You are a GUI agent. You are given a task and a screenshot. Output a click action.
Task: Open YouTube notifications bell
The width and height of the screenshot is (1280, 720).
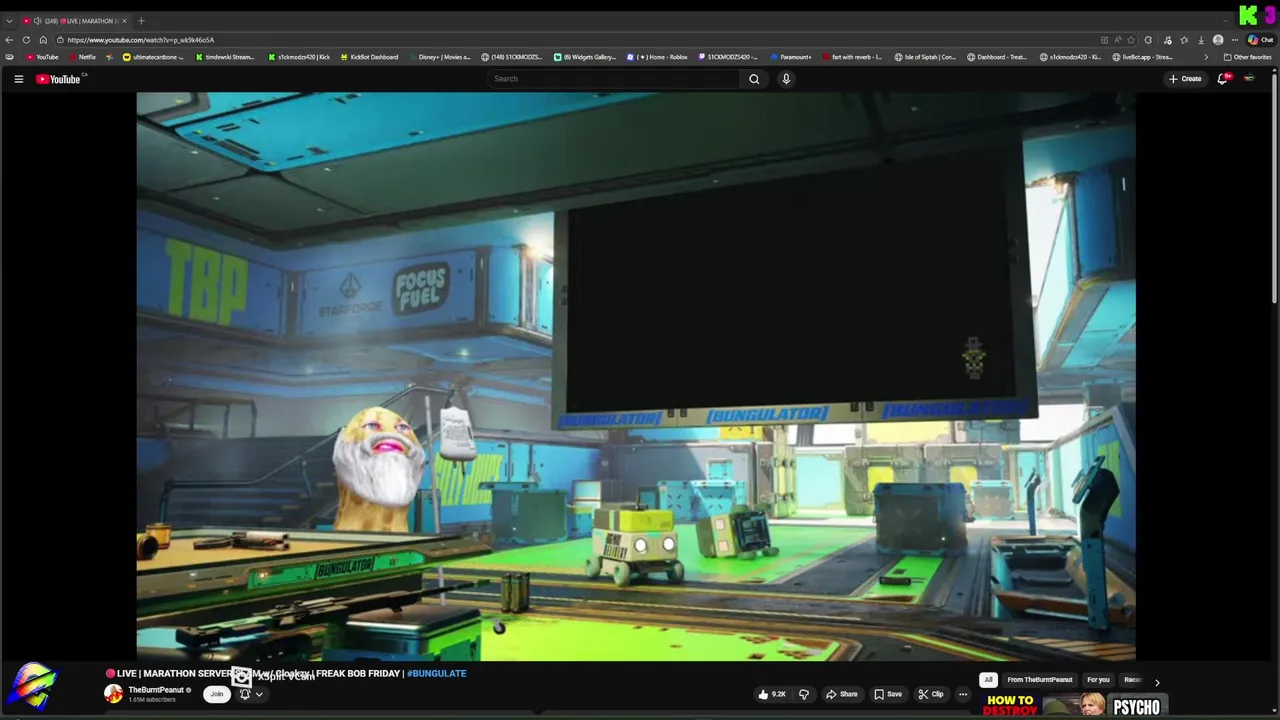pos(1222,79)
